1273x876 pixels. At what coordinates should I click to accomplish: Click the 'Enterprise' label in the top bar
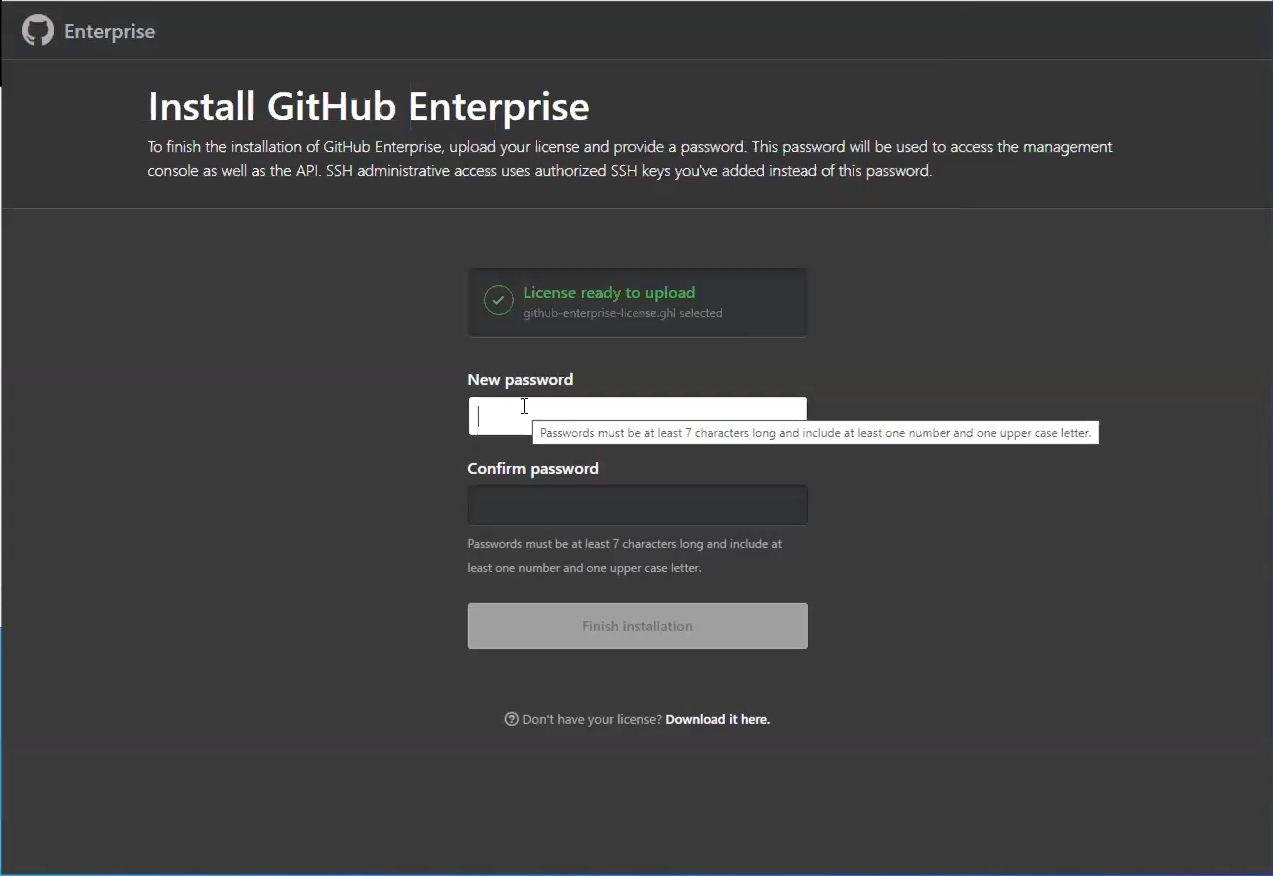point(109,31)
